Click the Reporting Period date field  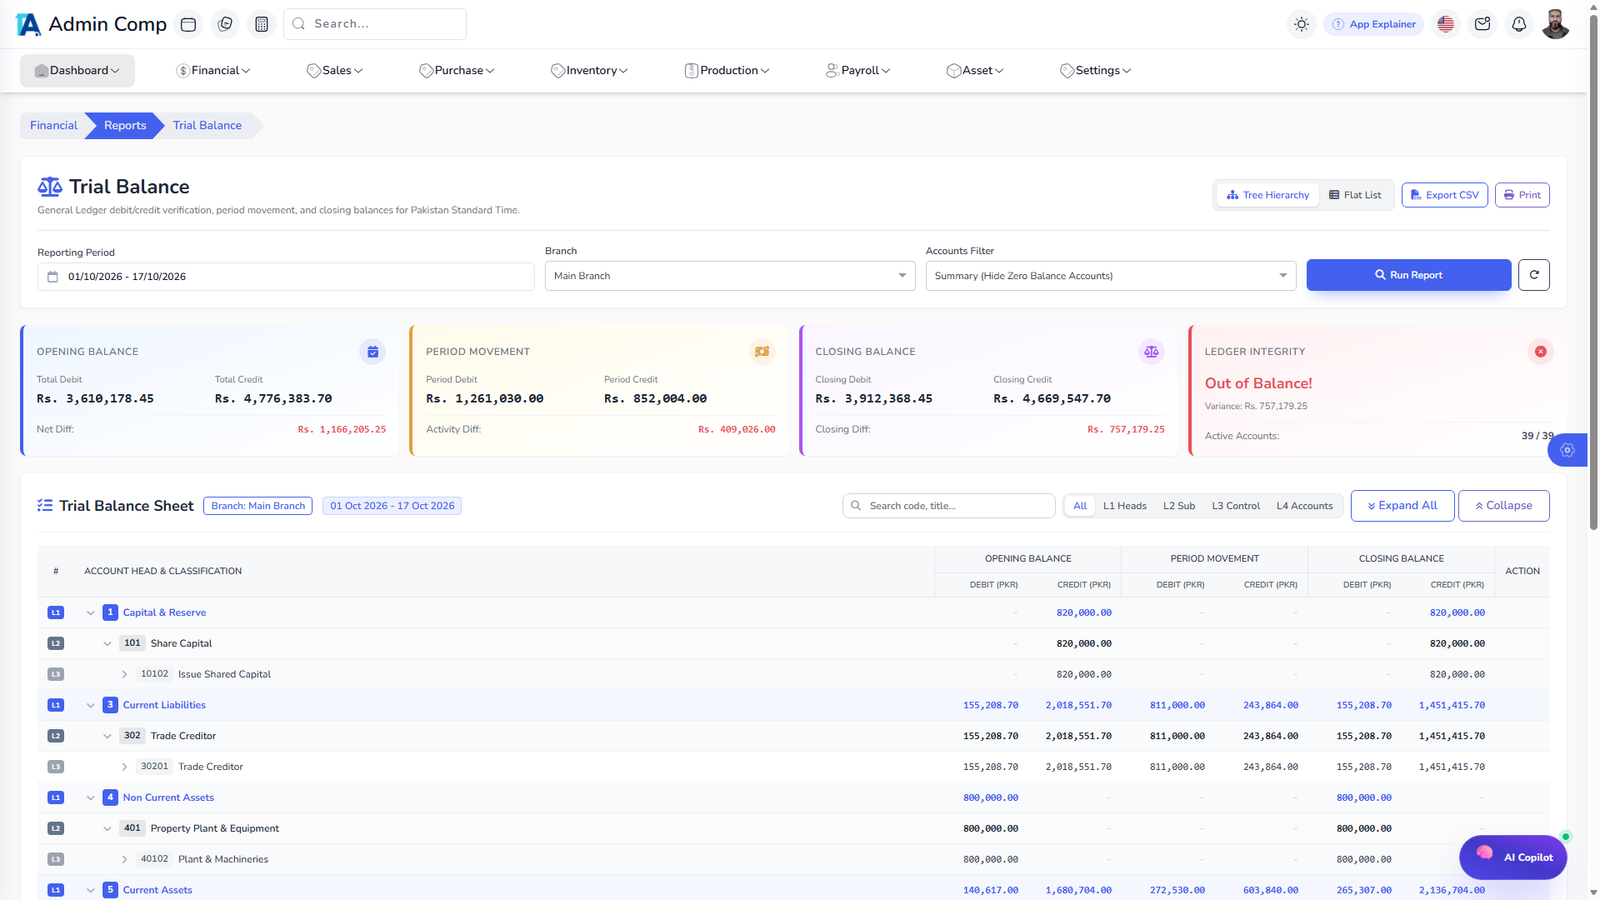point(285,277)
